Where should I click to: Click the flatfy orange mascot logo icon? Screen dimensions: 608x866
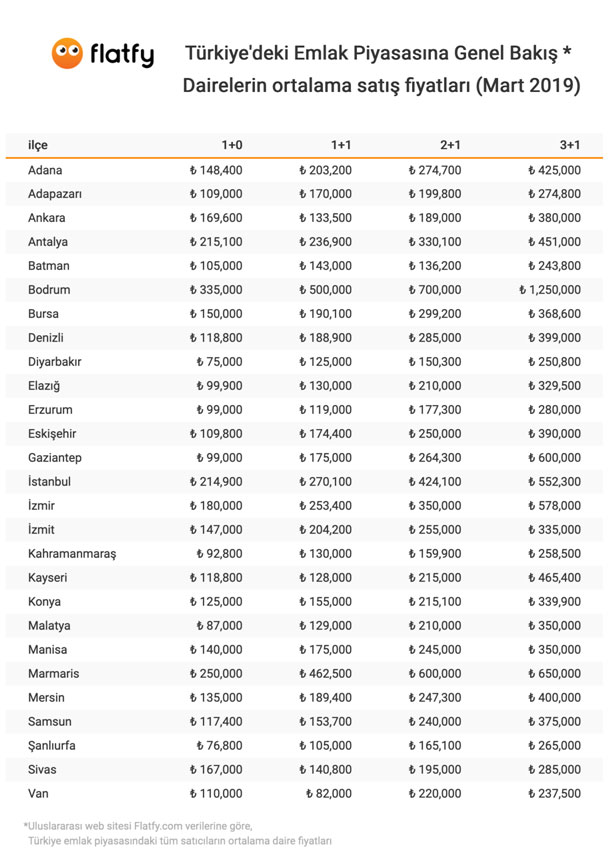[x=67, y=53]
